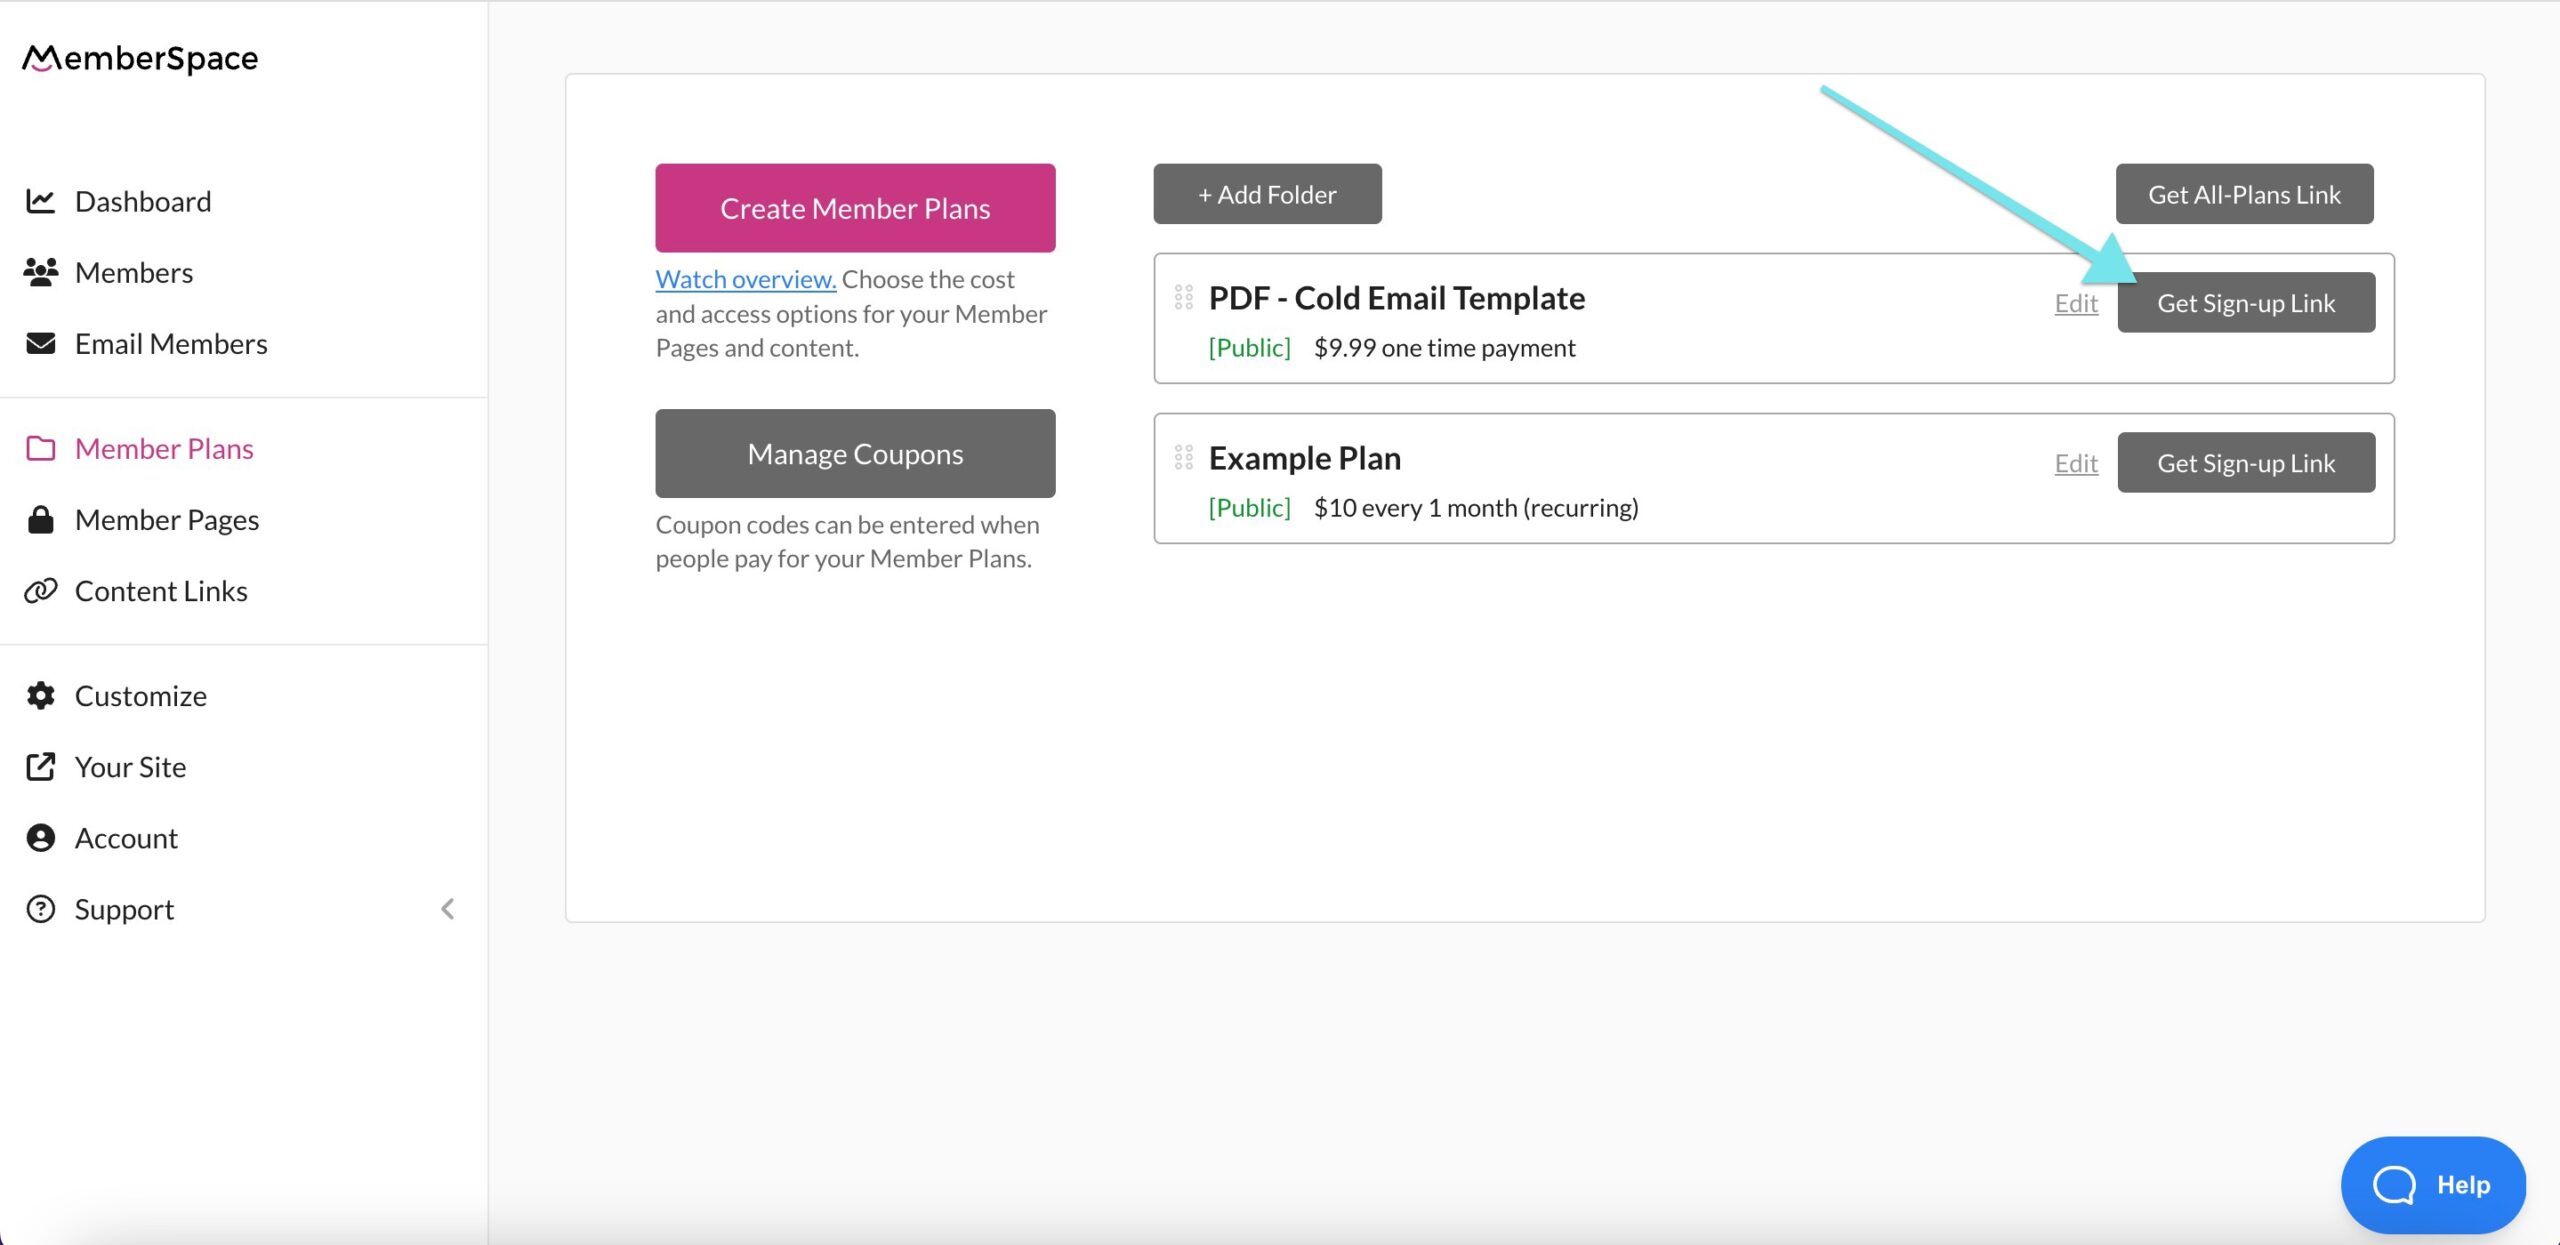Open Manage Coupons
Viewport: 2560px width, 1245px height.
855,453
